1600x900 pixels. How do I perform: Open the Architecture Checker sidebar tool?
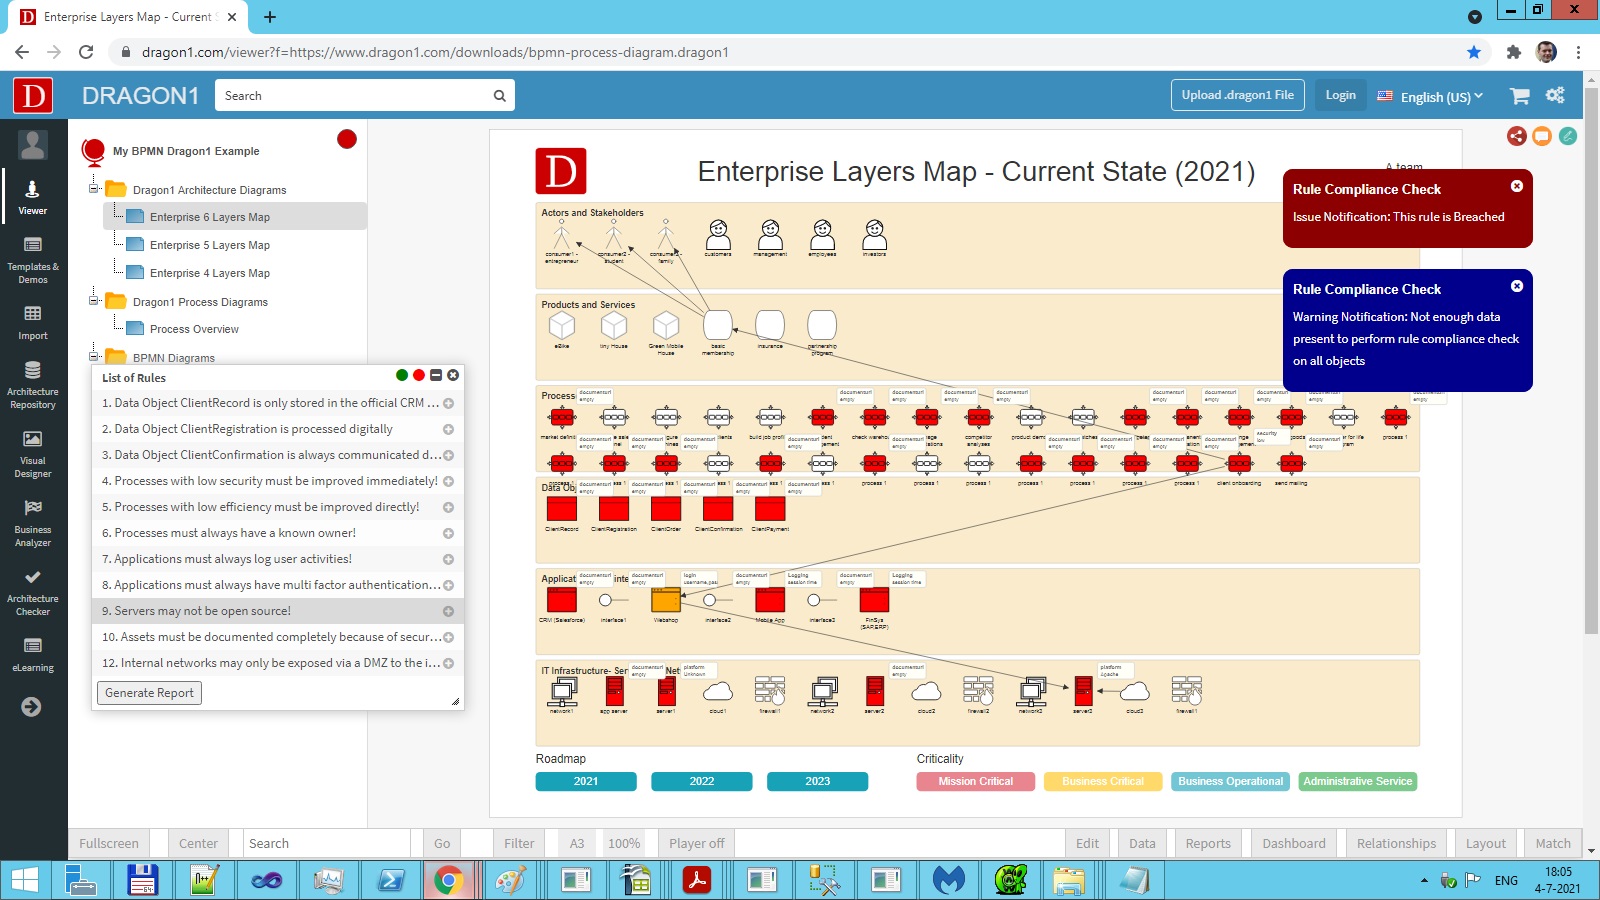pos(33,591)
